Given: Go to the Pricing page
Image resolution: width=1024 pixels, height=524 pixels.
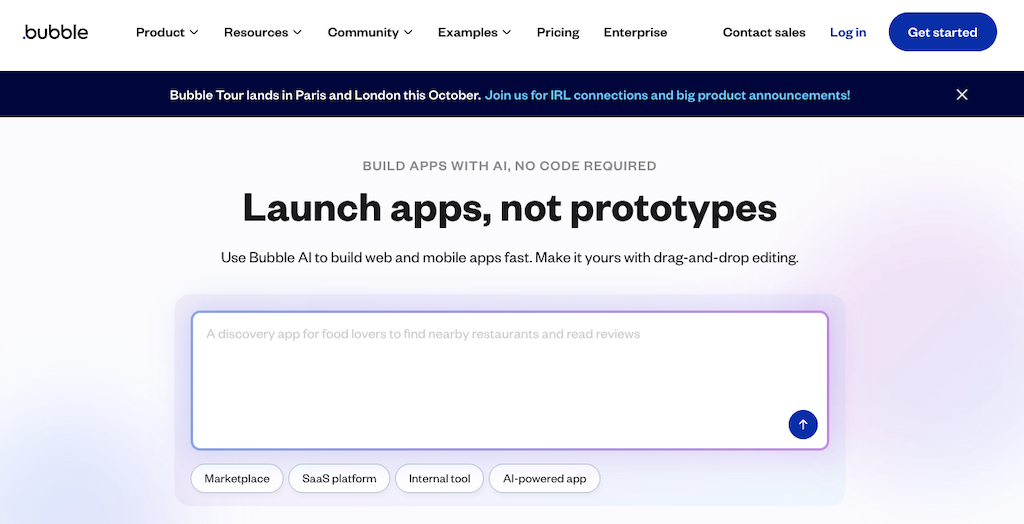Looking at the screenshot, I should click(558, 32).
